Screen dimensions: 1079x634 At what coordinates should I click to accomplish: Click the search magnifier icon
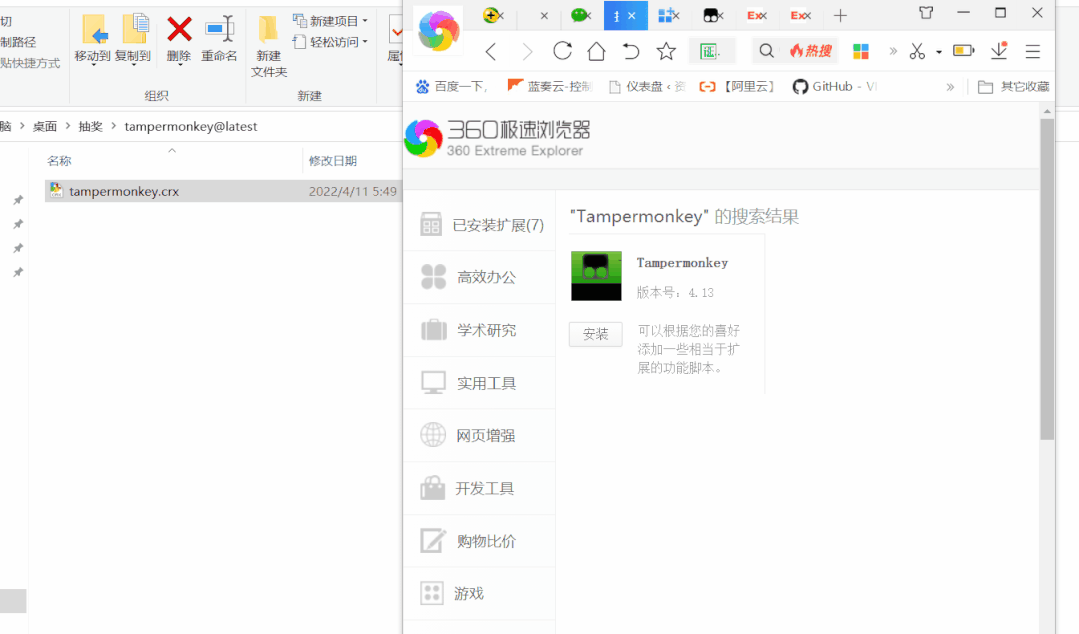pos(766,51)
